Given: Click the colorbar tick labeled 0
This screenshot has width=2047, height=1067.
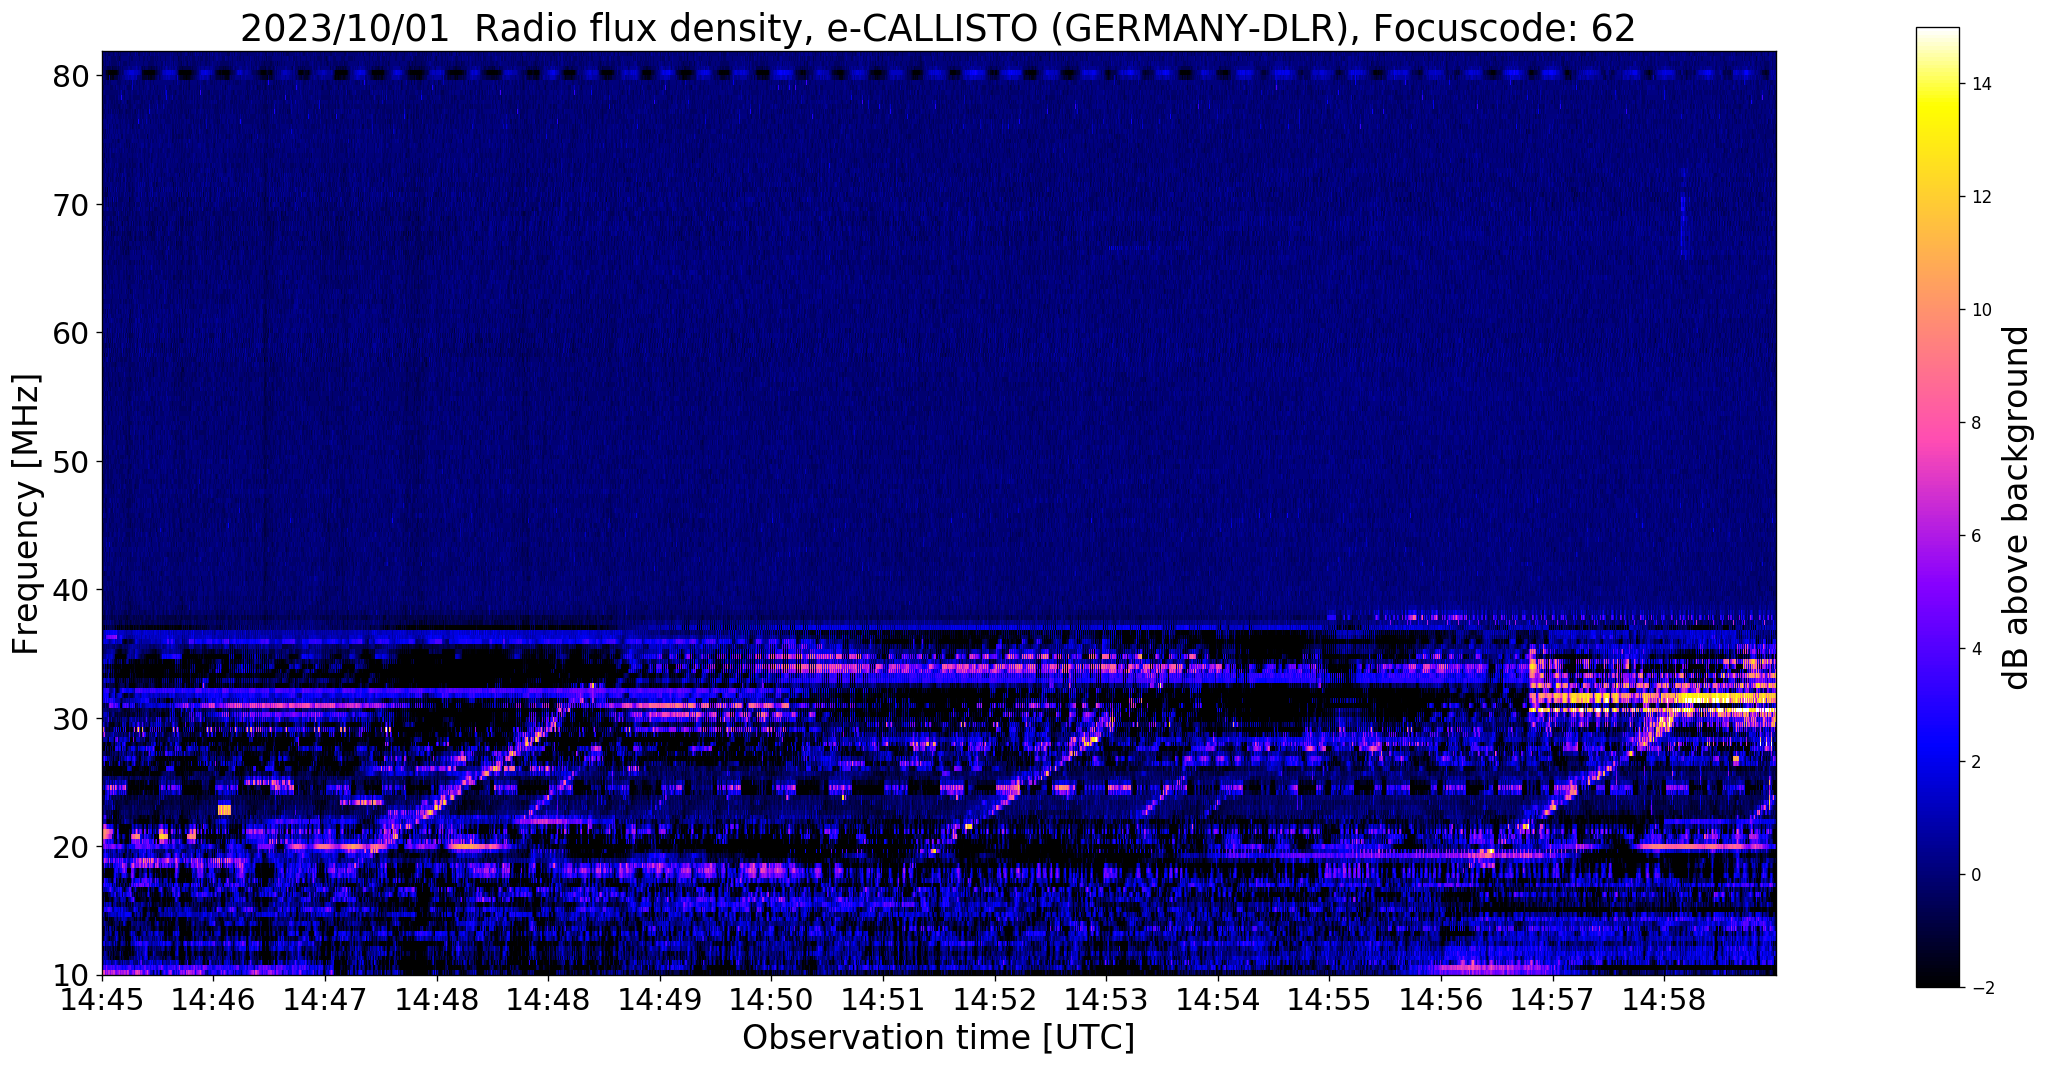Looking at the screenshot, I should click(x=1975, y=875).
